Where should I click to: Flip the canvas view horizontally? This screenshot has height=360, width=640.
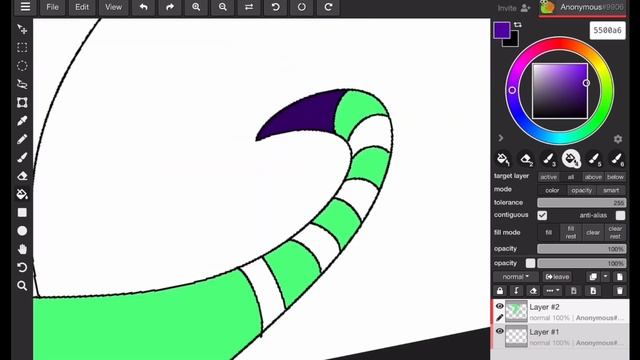coord(249,7)
